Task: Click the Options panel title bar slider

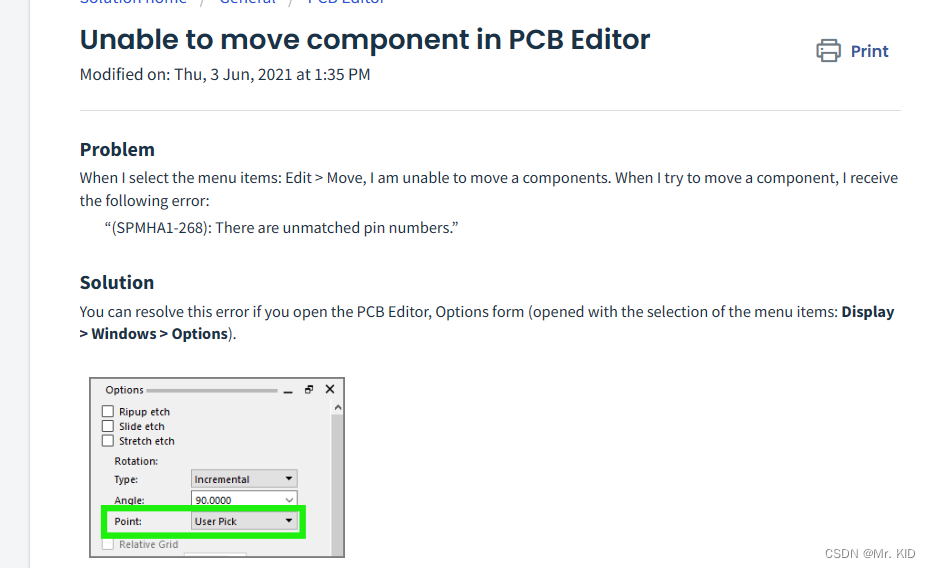Action: coord(212,391)
